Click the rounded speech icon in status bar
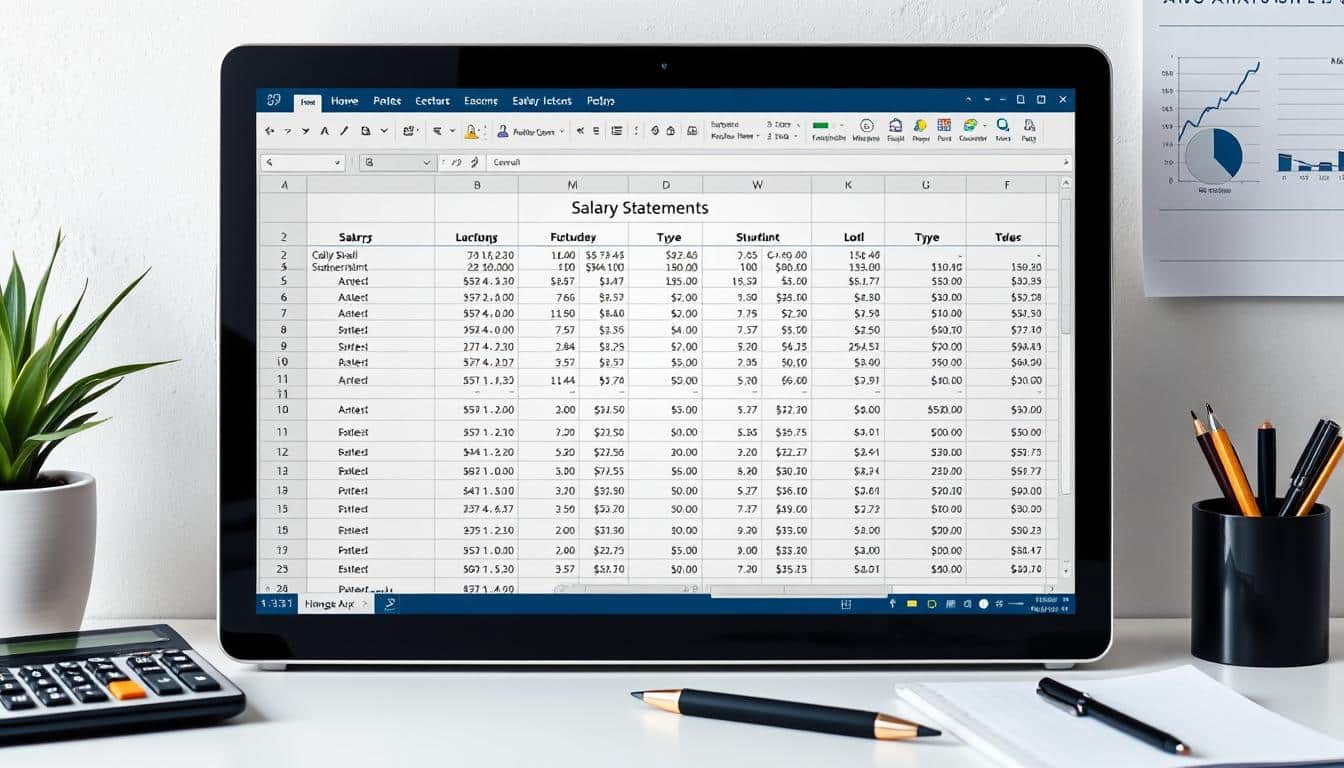 [931, 604]
